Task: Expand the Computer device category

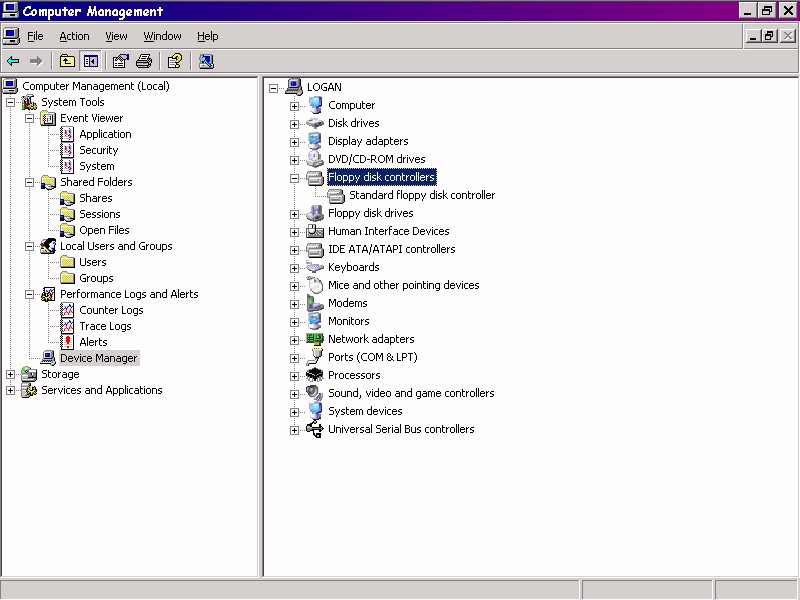Action: pyautogui.click(x=294, y=106)
